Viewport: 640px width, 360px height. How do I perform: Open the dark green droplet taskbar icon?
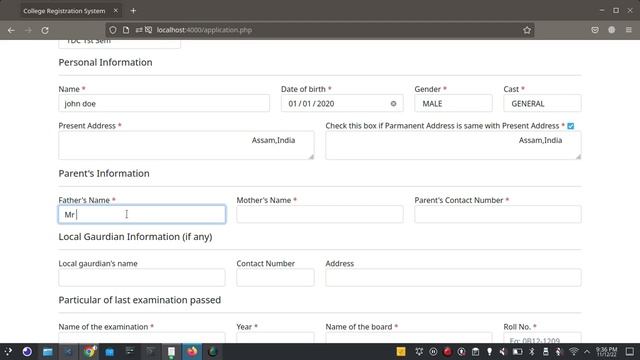pos(213,351)
